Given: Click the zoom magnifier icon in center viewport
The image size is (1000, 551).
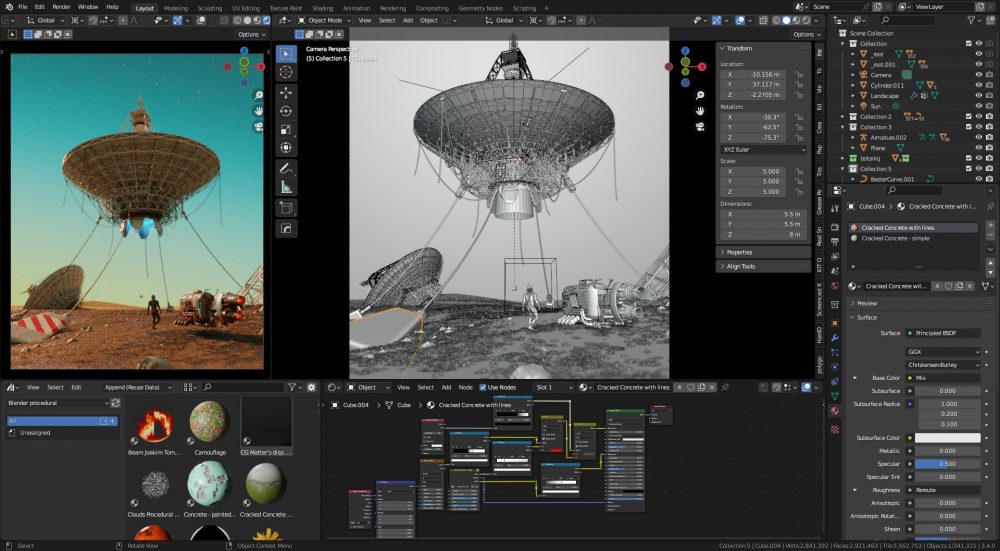Looking at the screenshot, I should pyautogui.click(x=700, y=96).
